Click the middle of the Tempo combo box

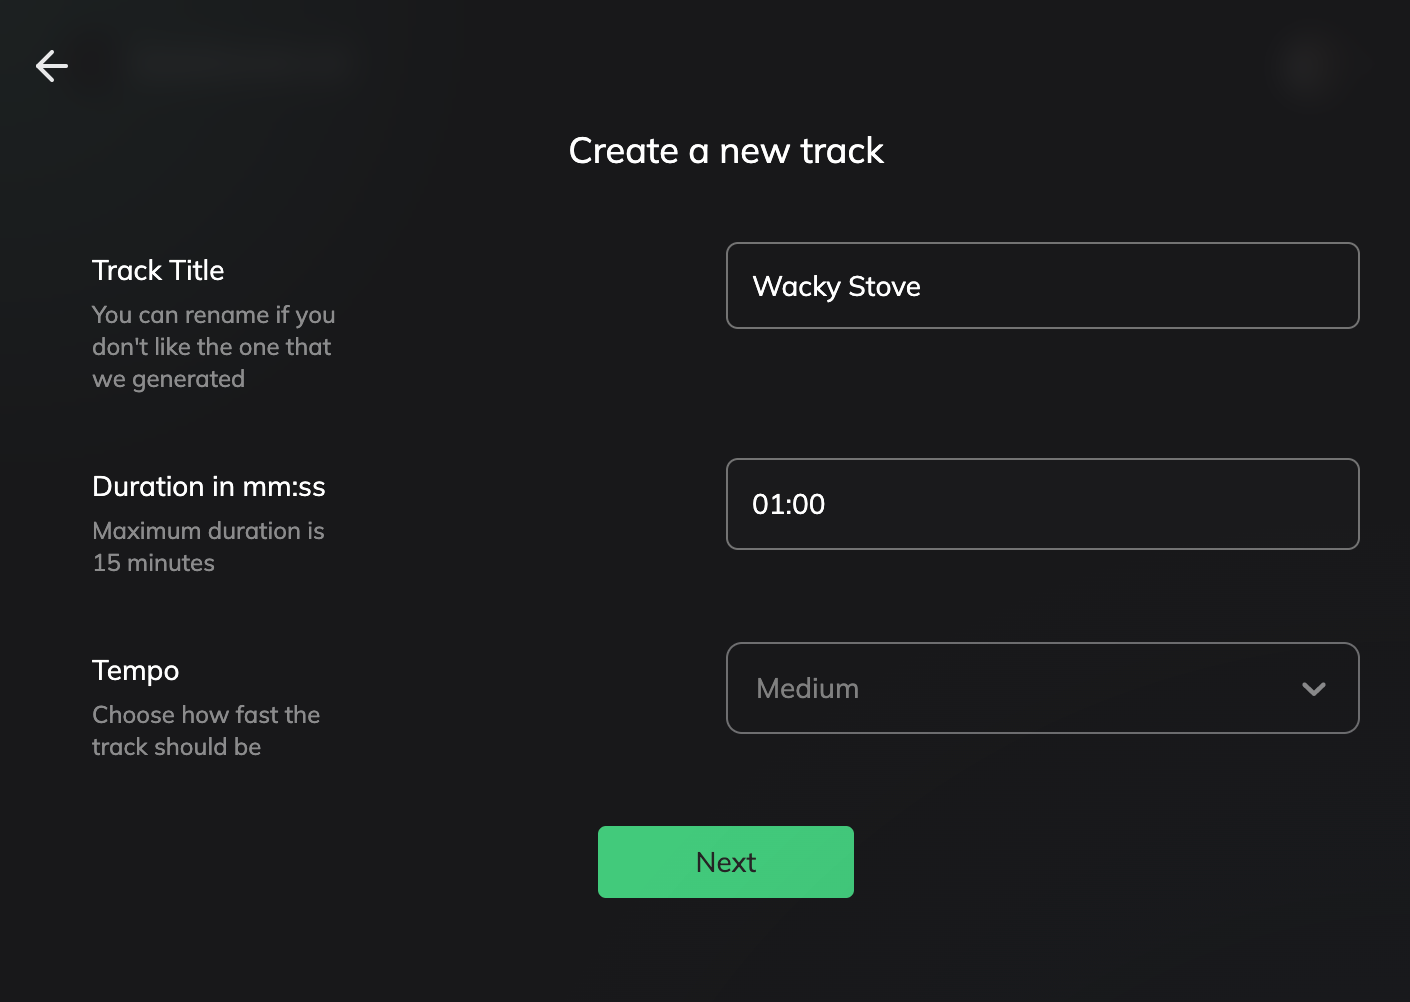point(1042,688)
